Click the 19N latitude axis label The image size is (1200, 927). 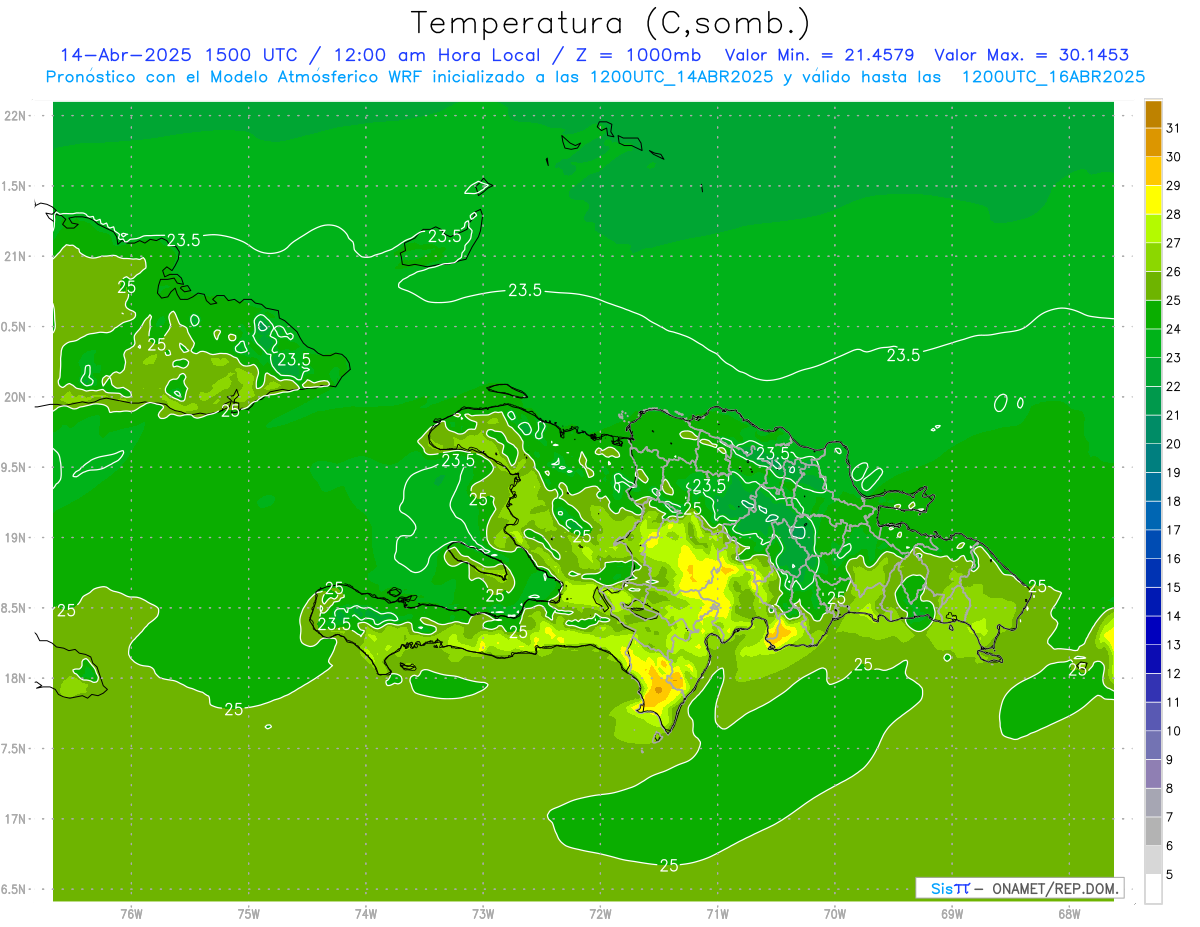pos(16,538)
